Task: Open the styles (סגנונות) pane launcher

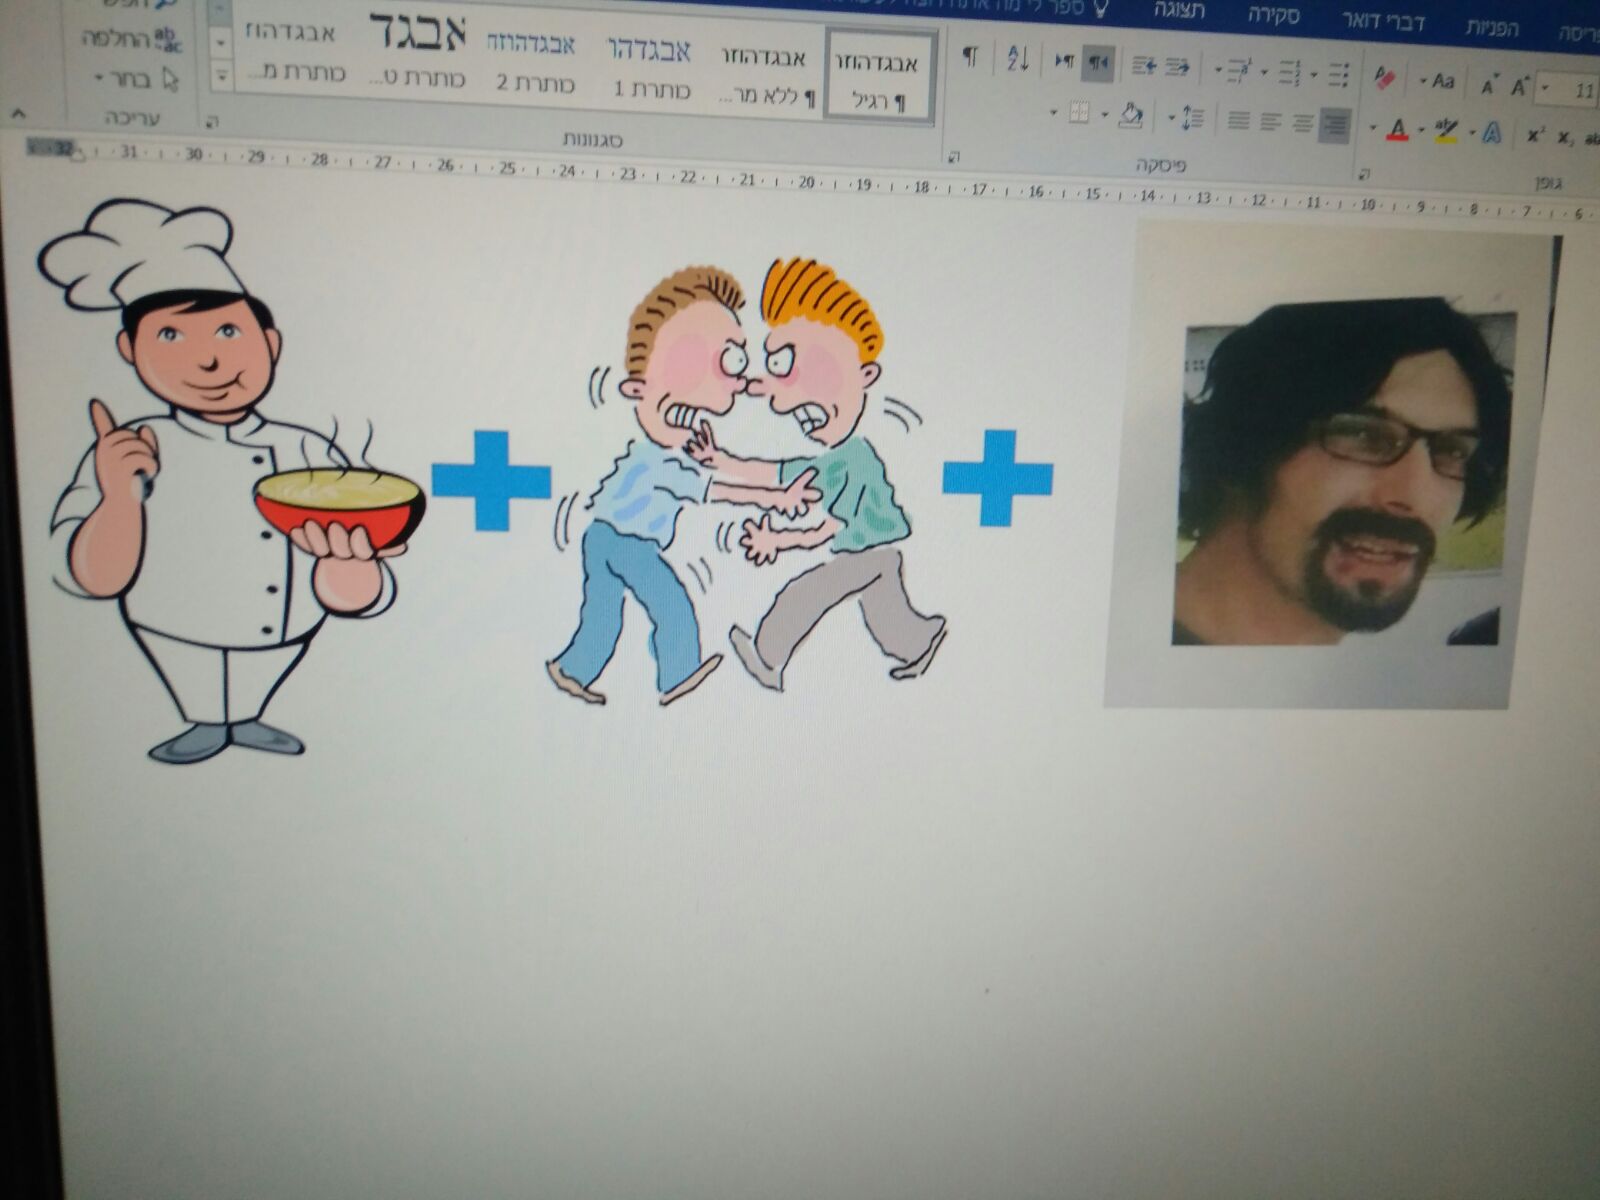Action: click(x=212, y=121)
